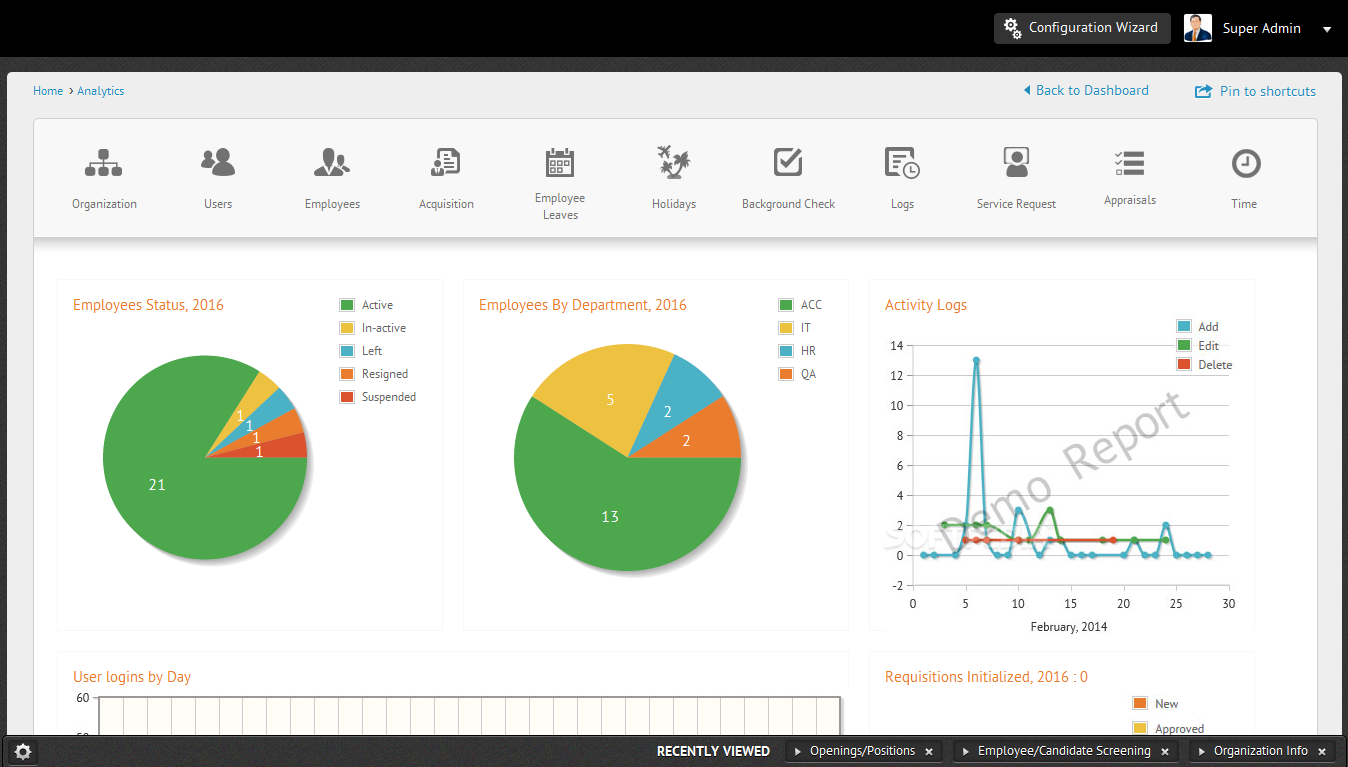
Task: Open the Employees analytics icon
Action: tap(332, 163)
